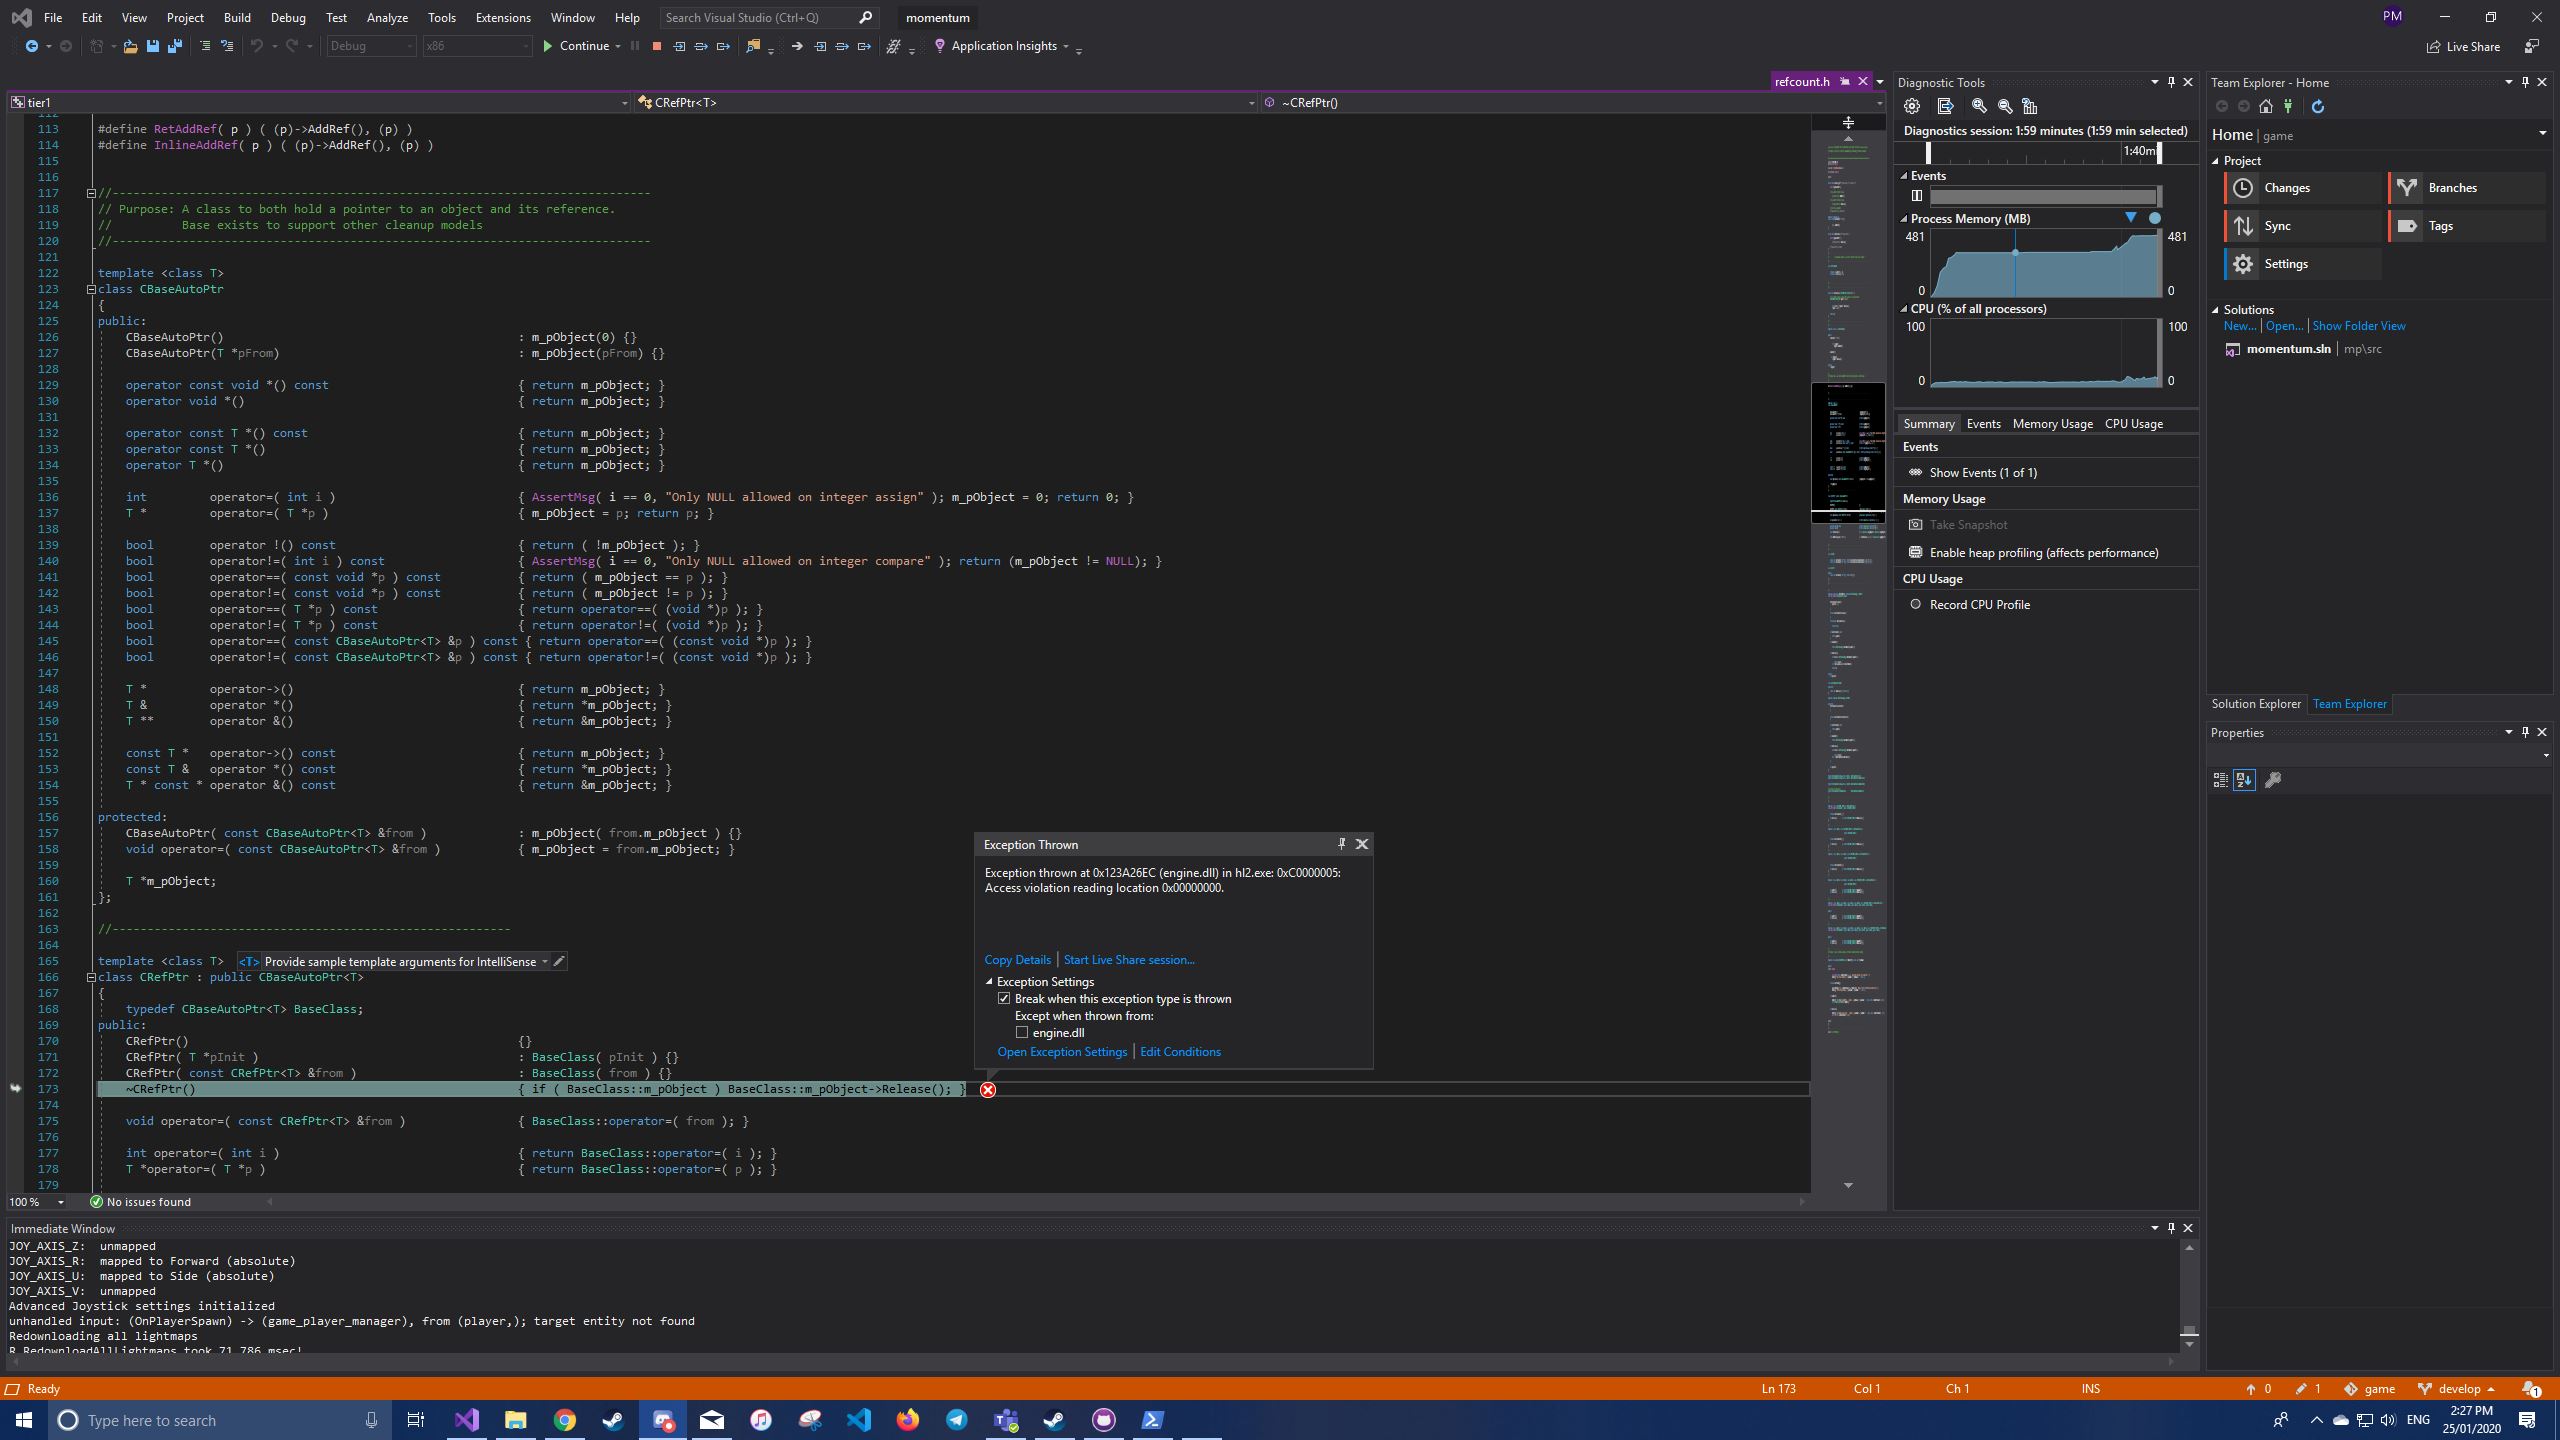Click Zoom Out in Diagnostic Tools
The height and width of the screenshot is (1440, 2560).
coord(2005,106)
